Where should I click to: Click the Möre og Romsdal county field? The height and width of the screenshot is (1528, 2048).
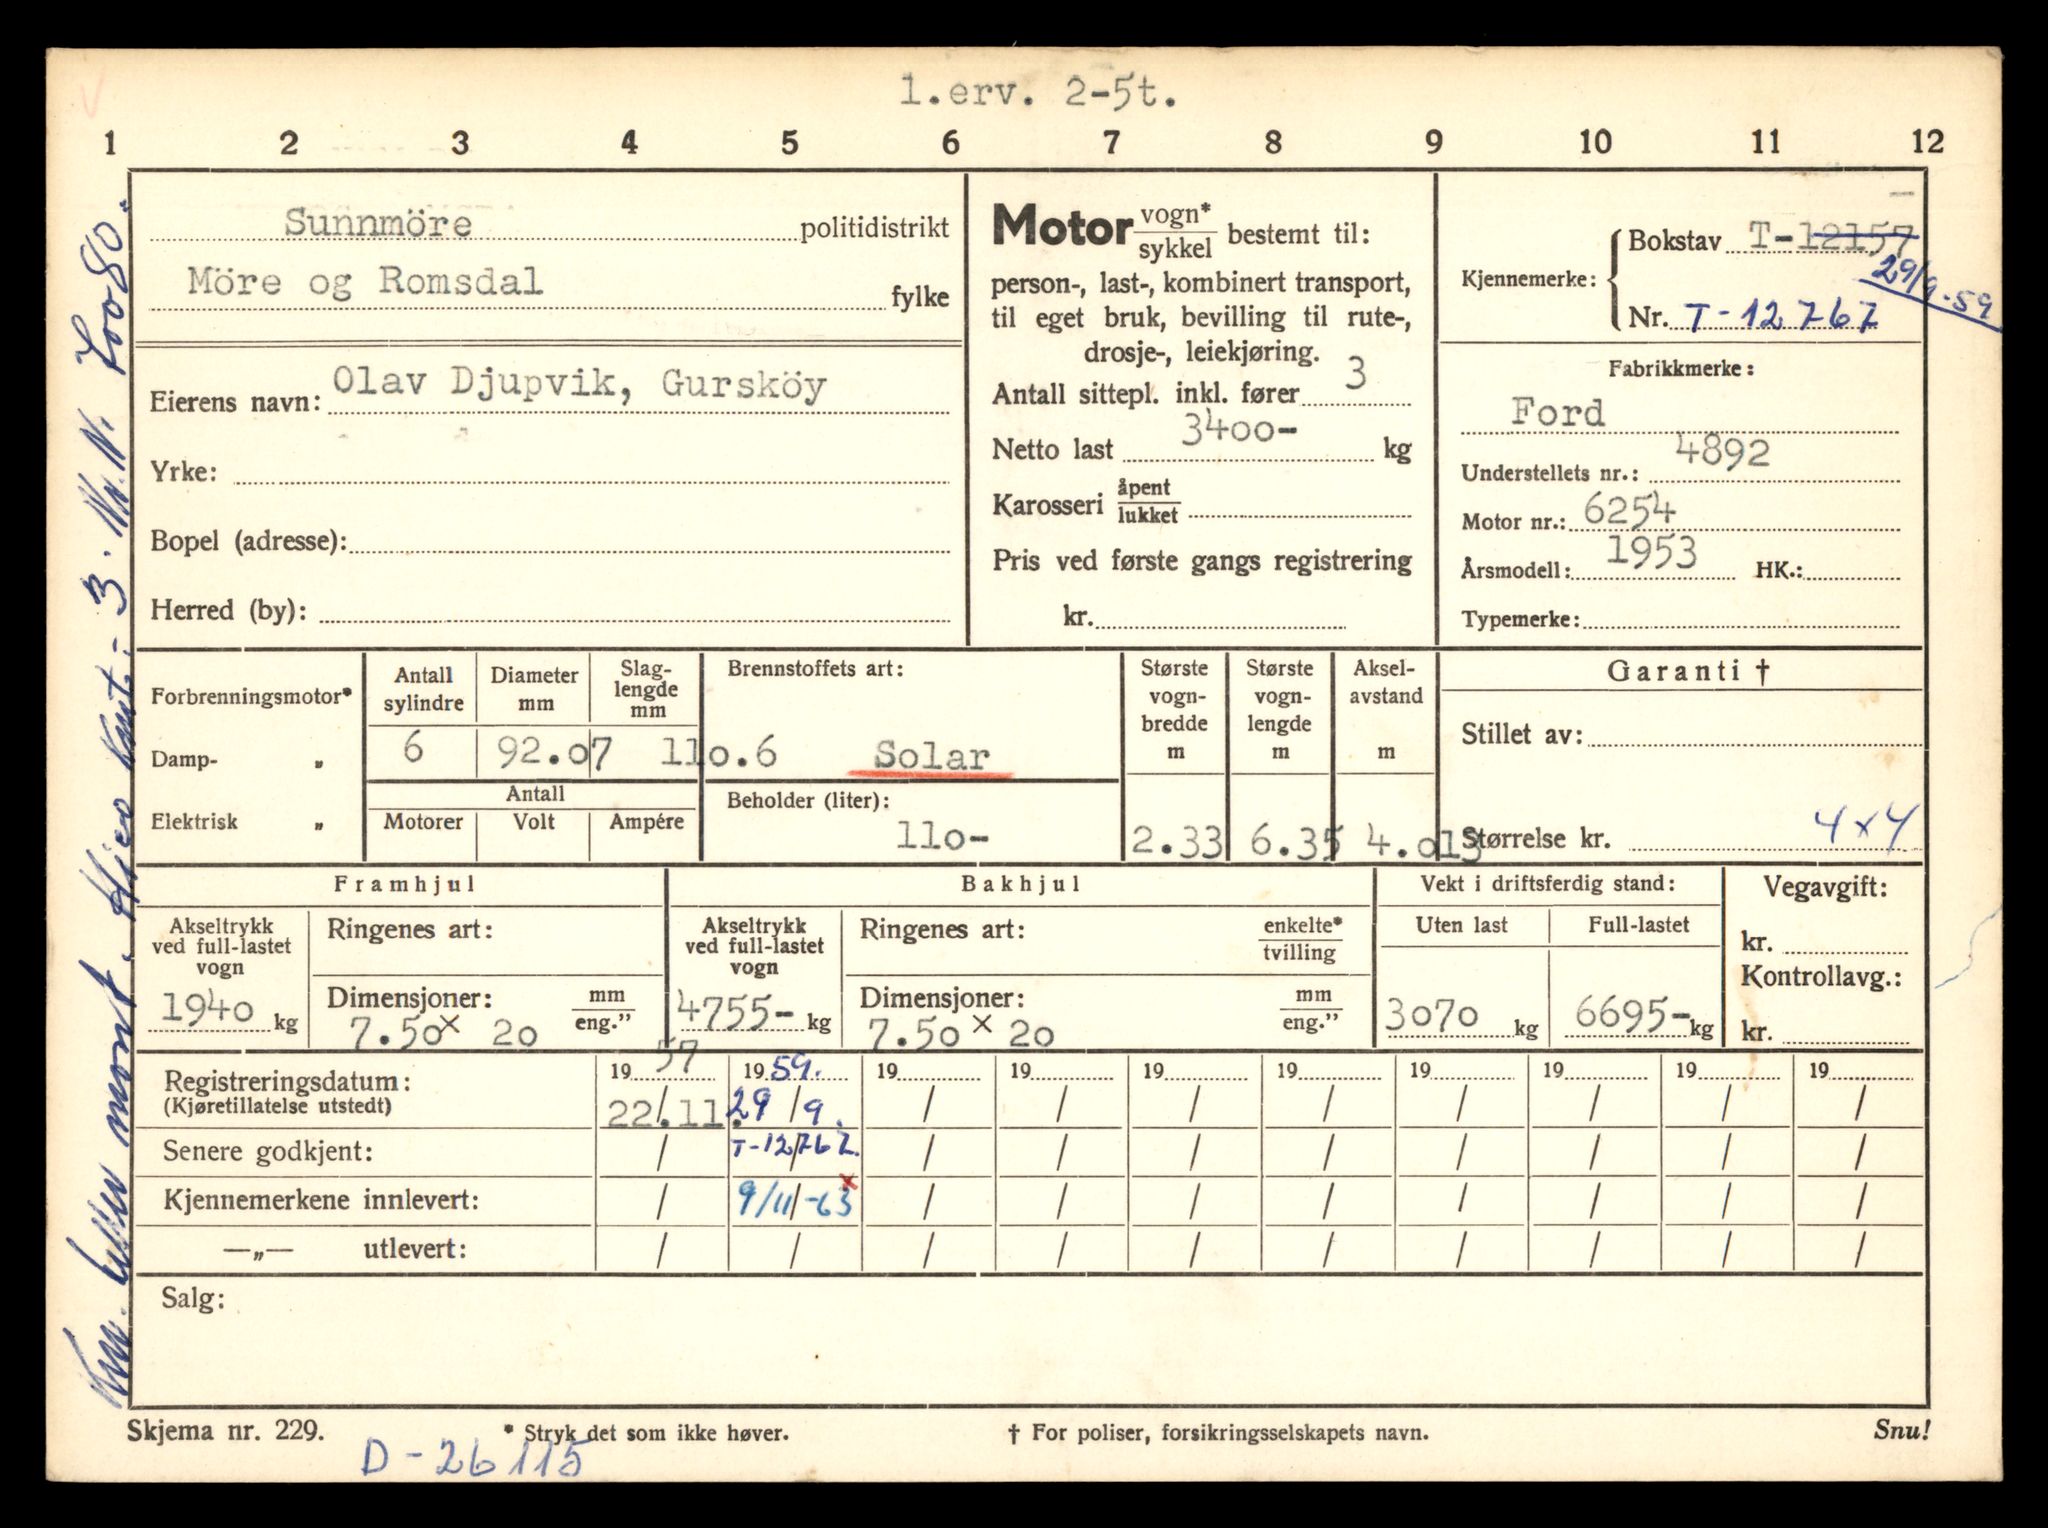coord(365,282)
